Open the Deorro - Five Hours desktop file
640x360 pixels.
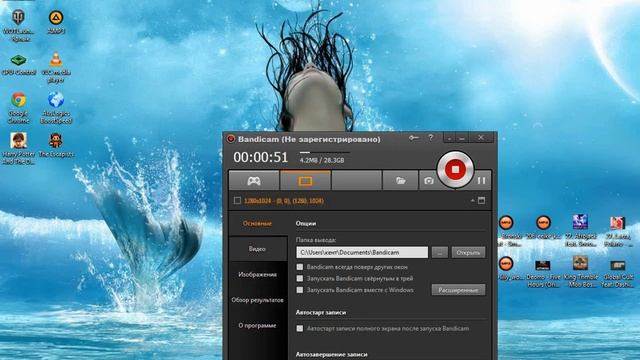click(x=543, y=273)
